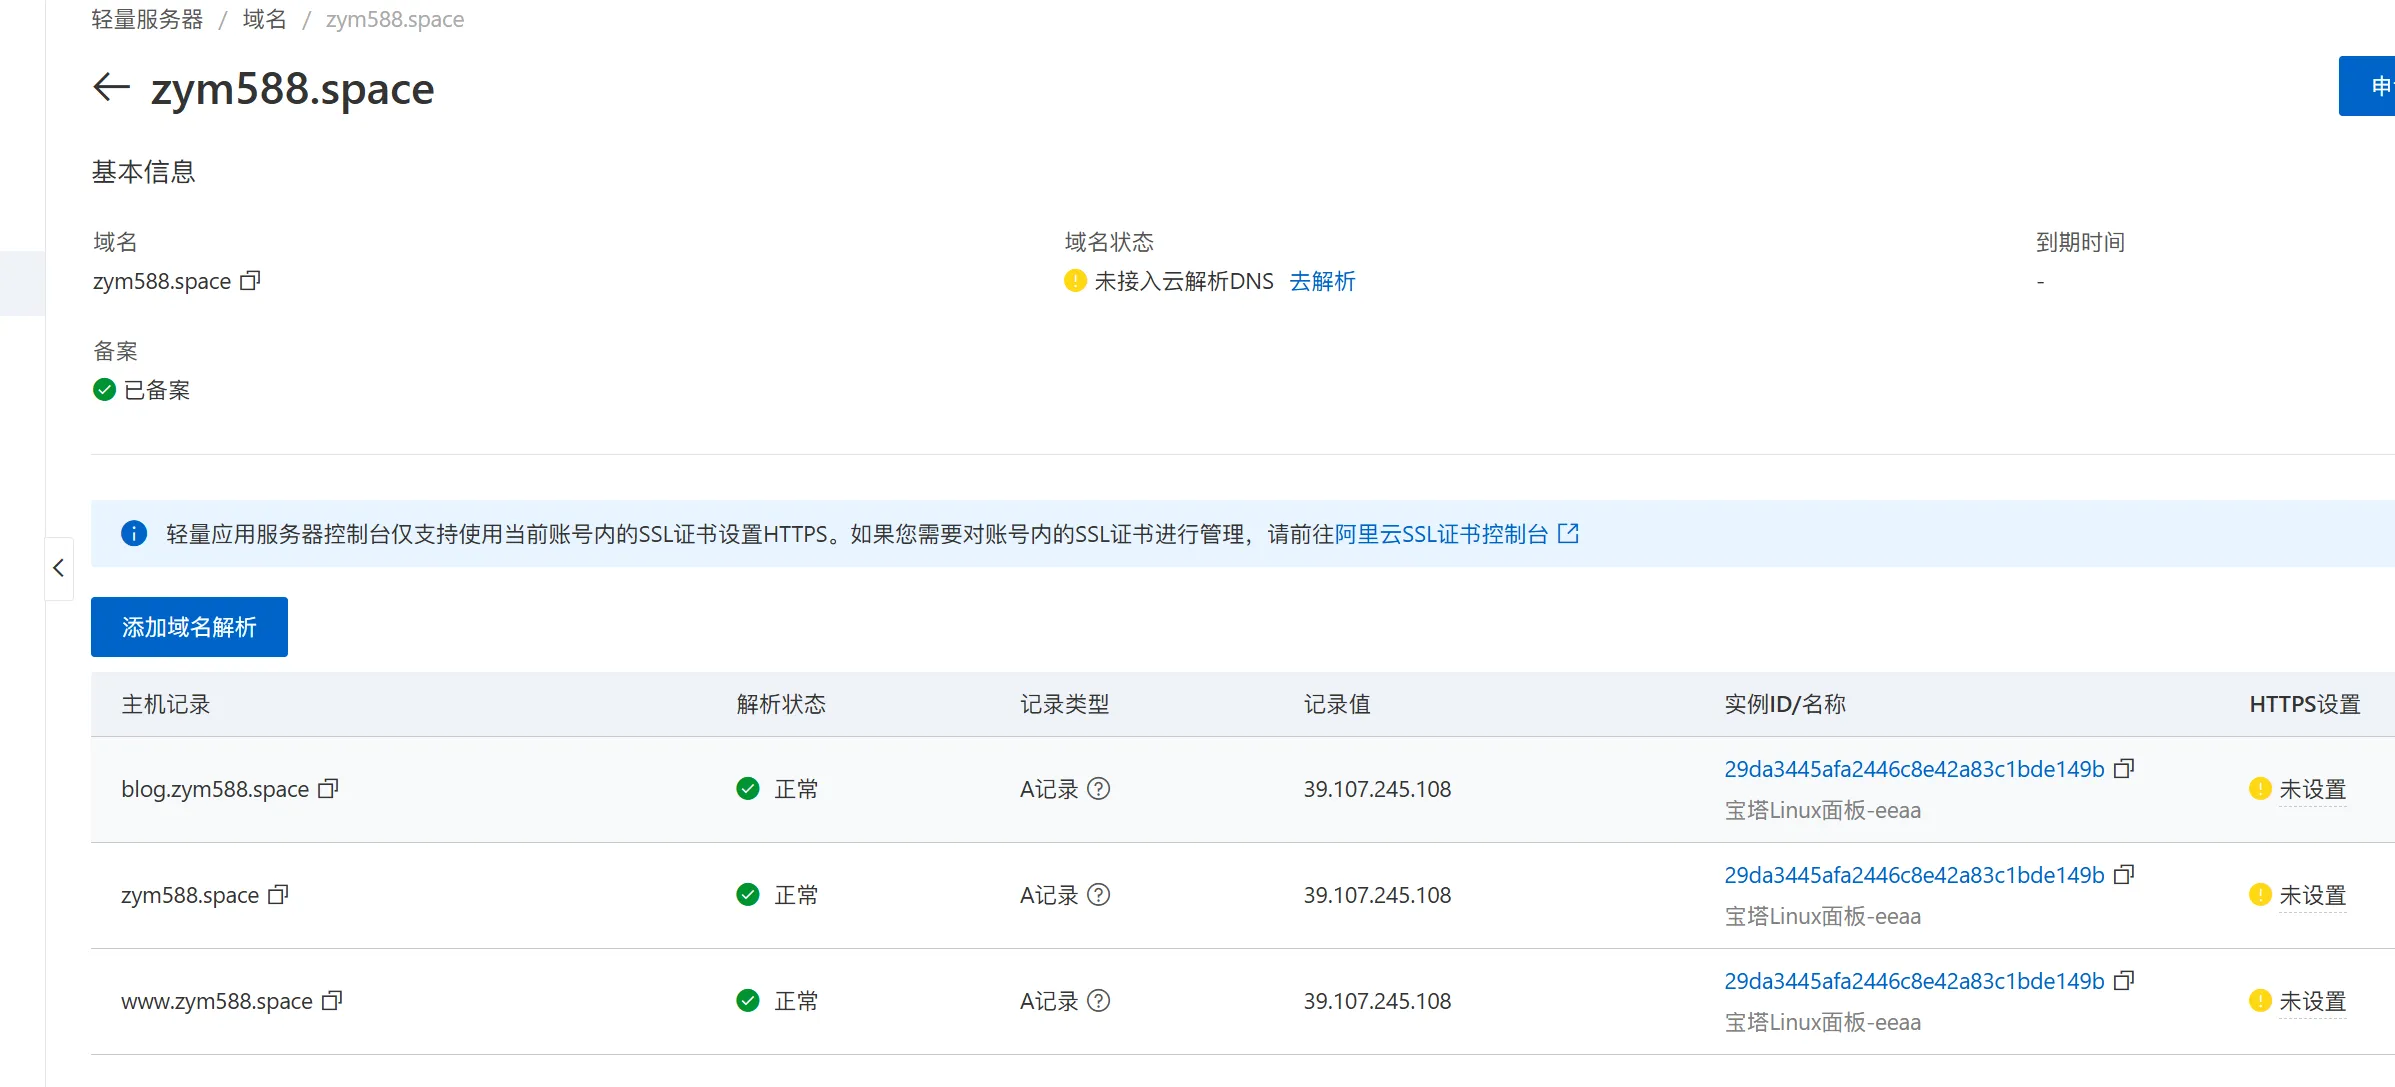Click 未设置 HTTPS status for blog.zym588.space
Viewport: 2395px width, 1087px height.
(2311, 789)
